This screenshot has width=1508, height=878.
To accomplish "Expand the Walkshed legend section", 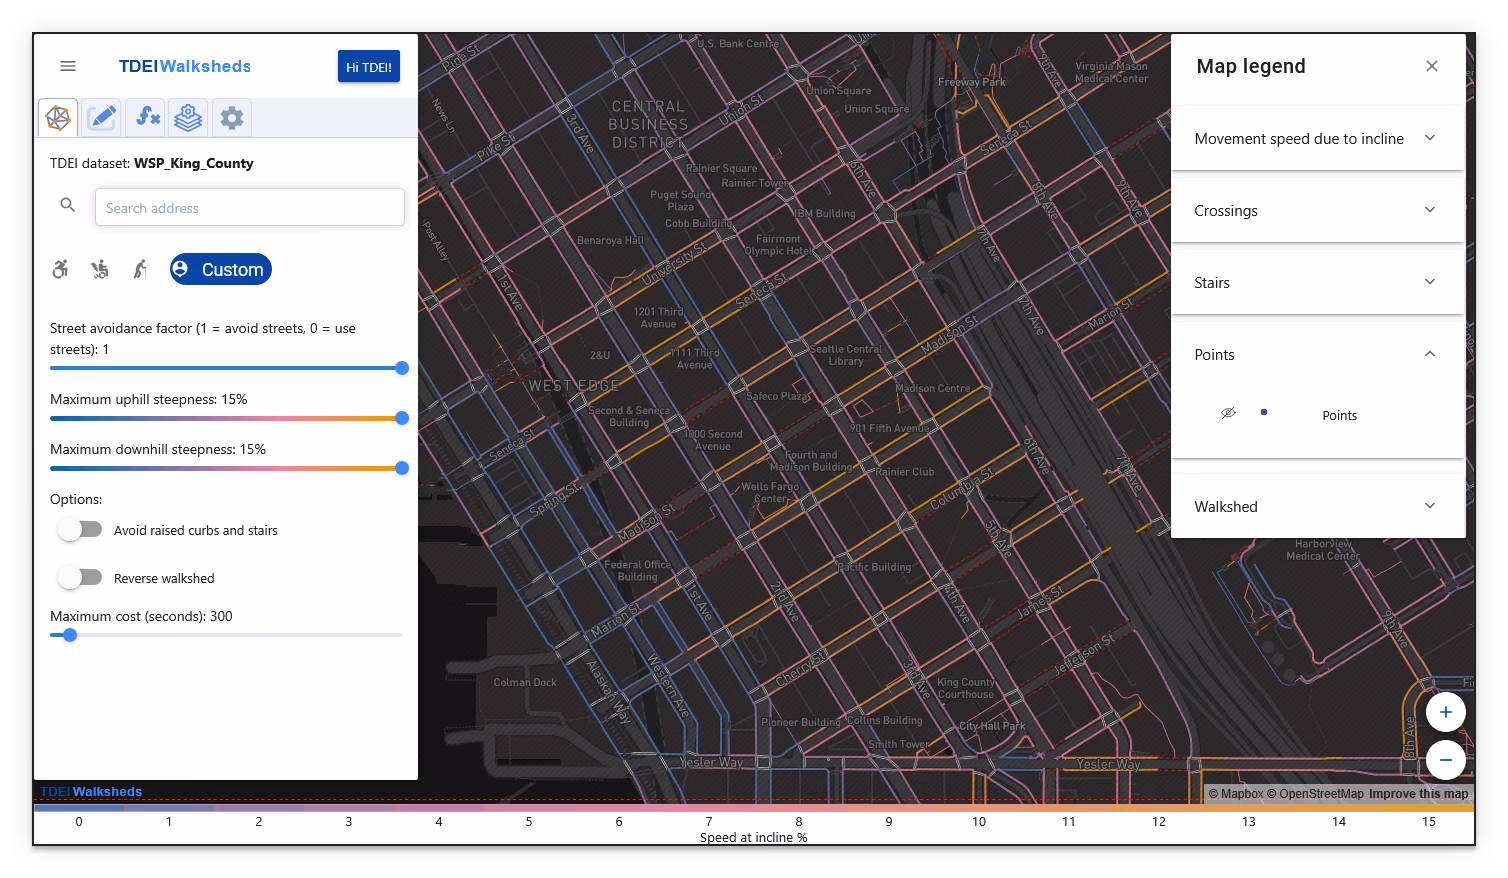I will (1317, 506).
